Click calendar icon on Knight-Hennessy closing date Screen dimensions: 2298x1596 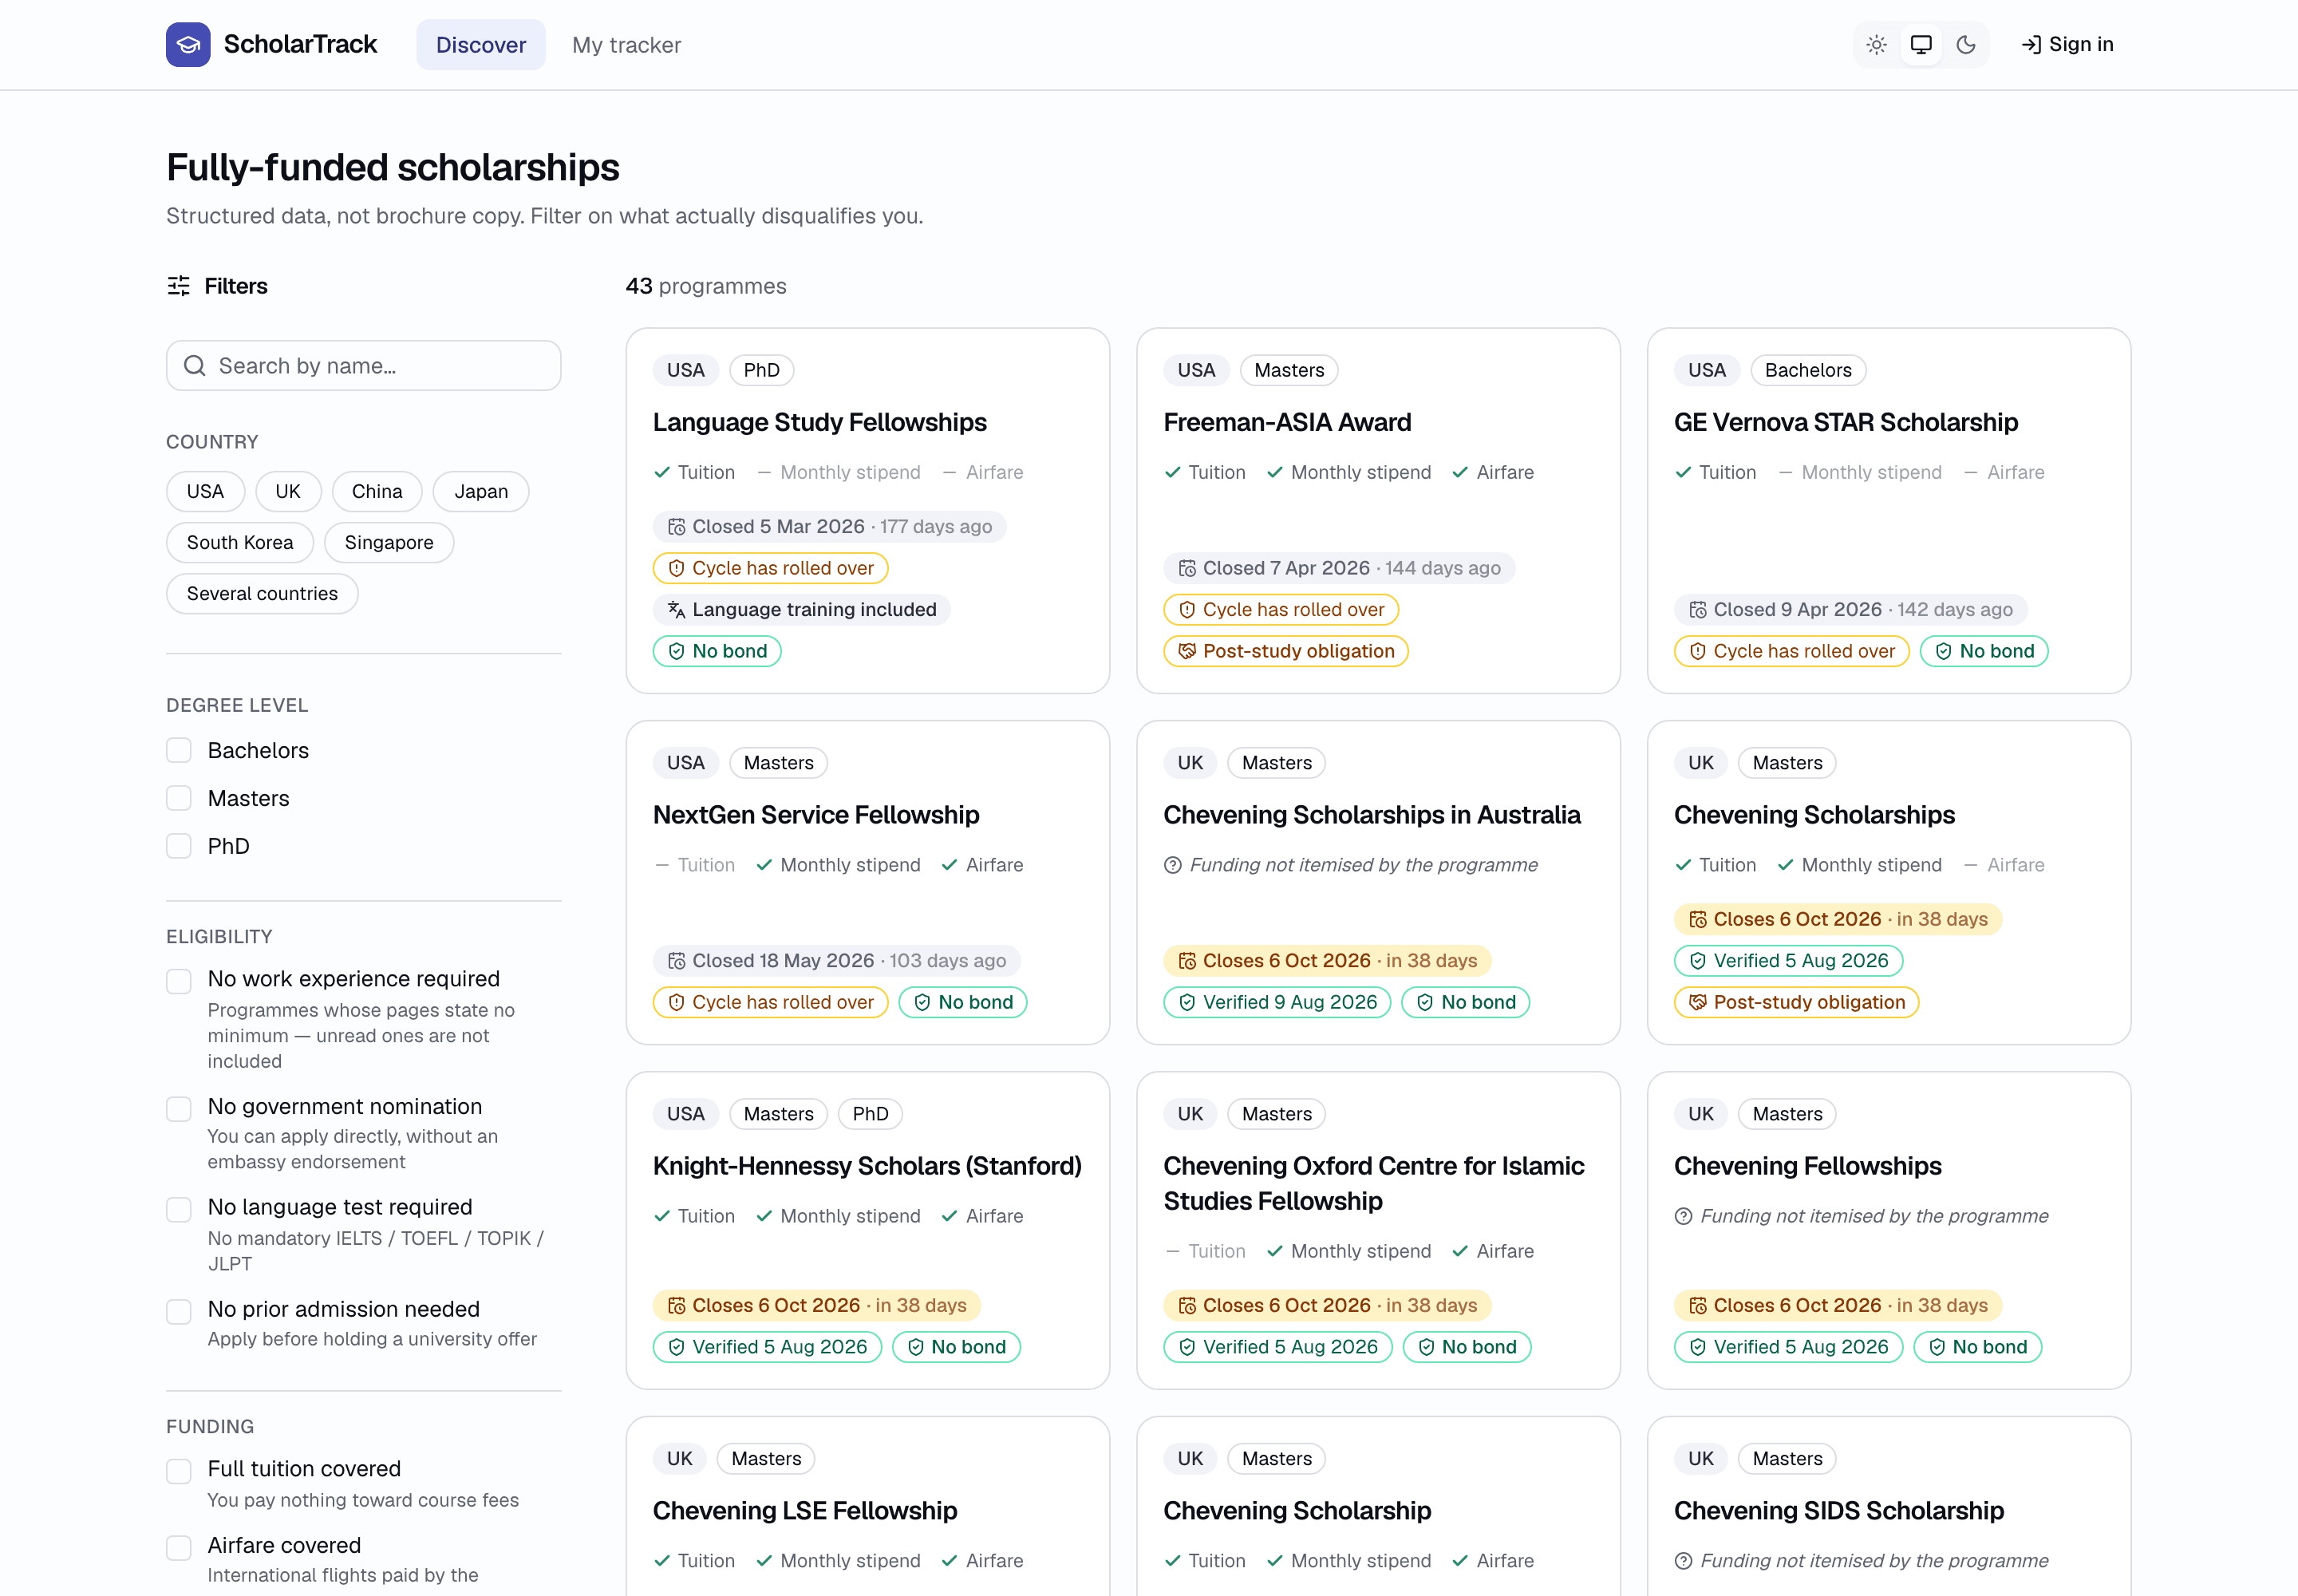click(677, 1306)
